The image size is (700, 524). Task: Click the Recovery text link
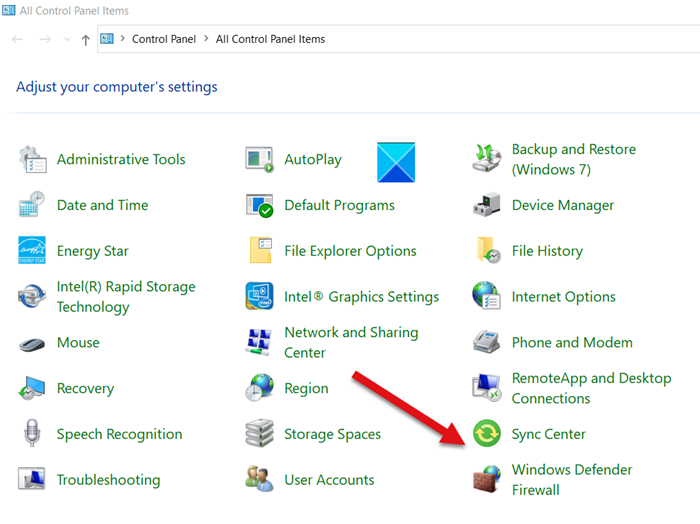[x=85, y=388]
